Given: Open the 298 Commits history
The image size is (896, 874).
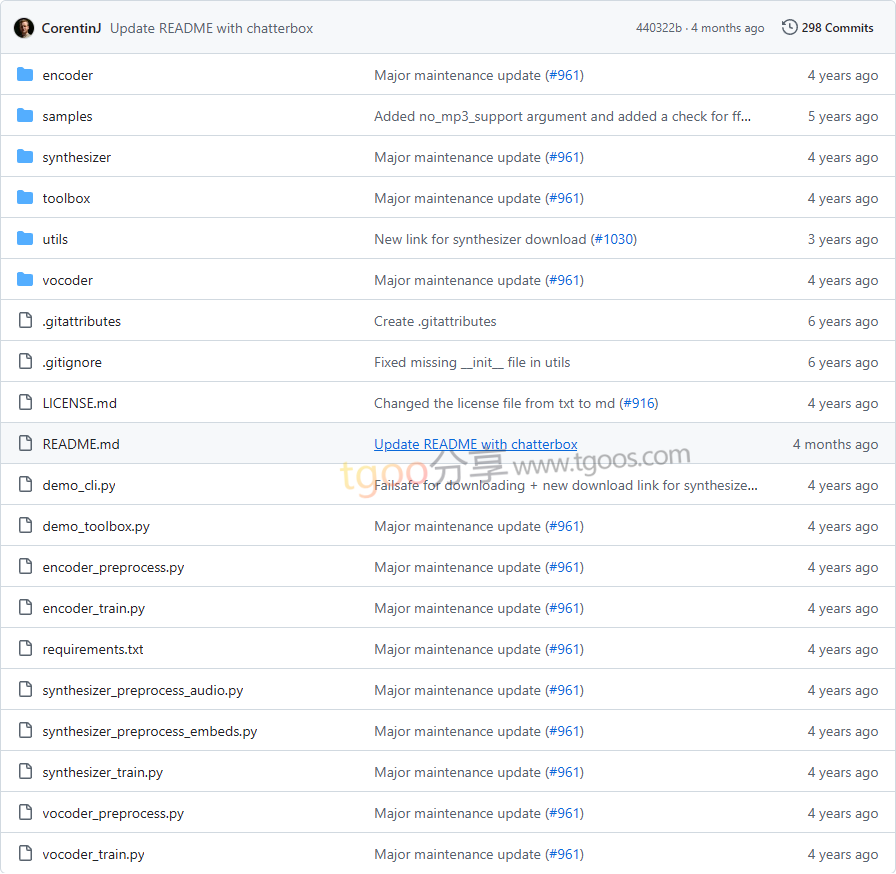Looking at the screenshot, I should click(837, 28).
